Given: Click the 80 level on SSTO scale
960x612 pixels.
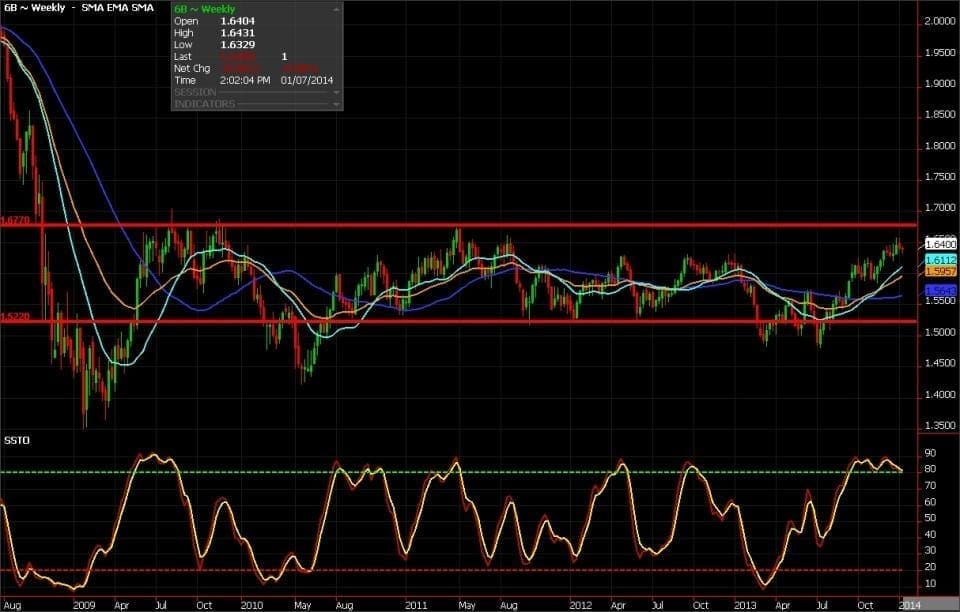Looking at the screenshot, I should point(929,469).
